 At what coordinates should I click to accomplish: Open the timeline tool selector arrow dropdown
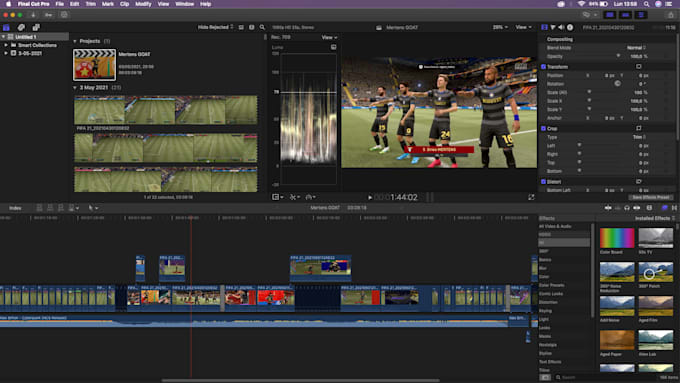point(93,208)
